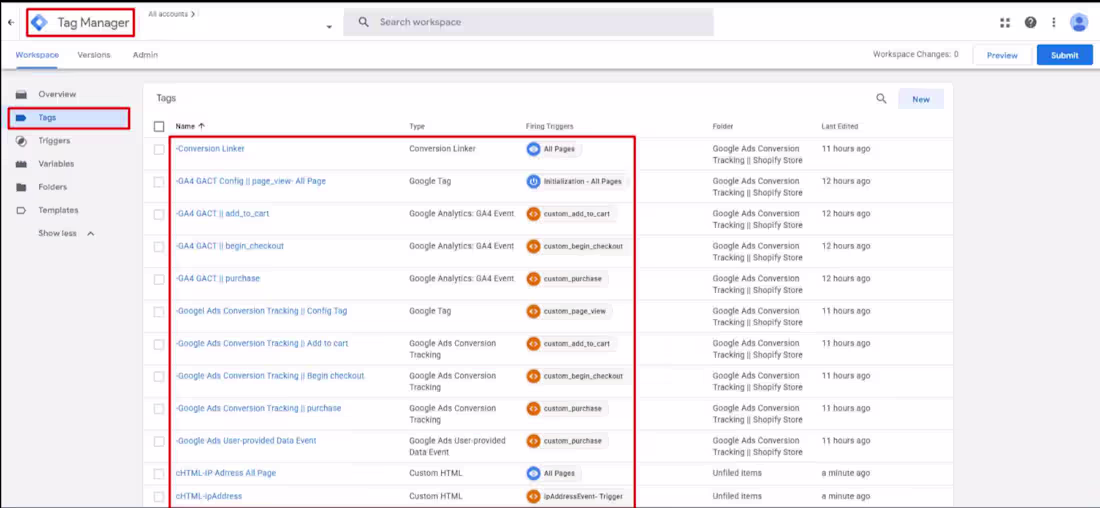Open the help question mark icon
Viewport: 1100px width, 508px height.
point(1030,22)
